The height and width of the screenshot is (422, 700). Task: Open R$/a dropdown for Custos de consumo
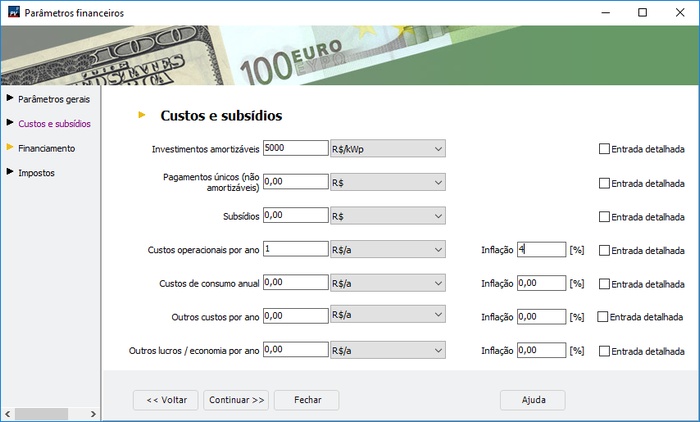(x=387, y=283)
